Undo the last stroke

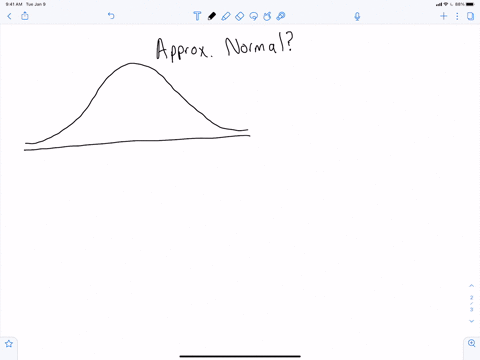point(111,16)
